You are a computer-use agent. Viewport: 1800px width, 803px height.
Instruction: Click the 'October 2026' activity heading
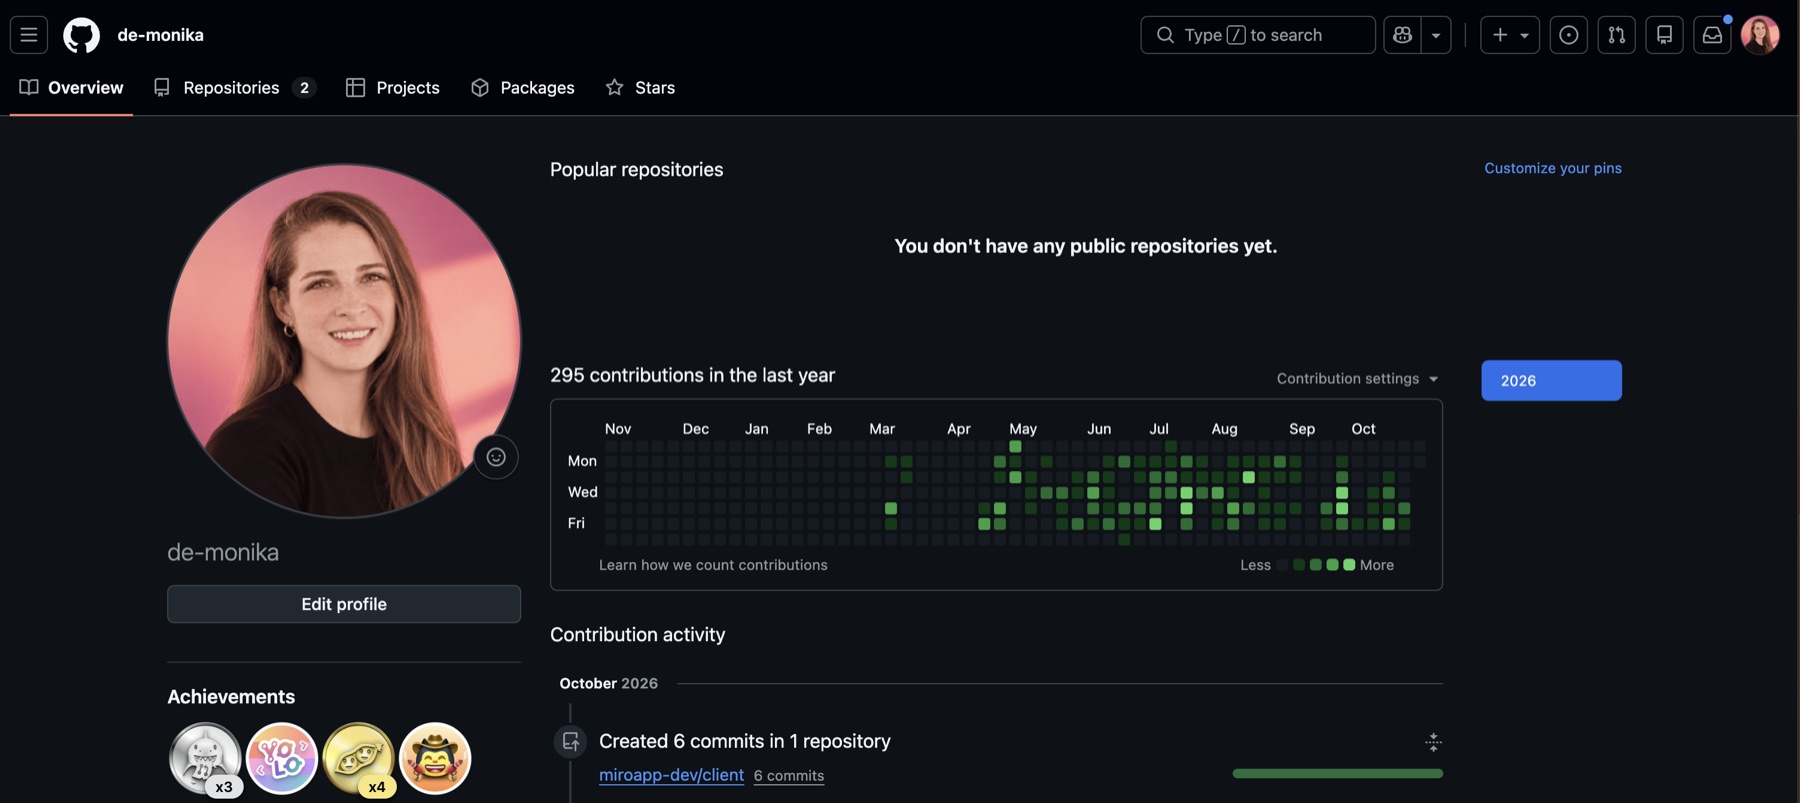click(x=608, y=684)
